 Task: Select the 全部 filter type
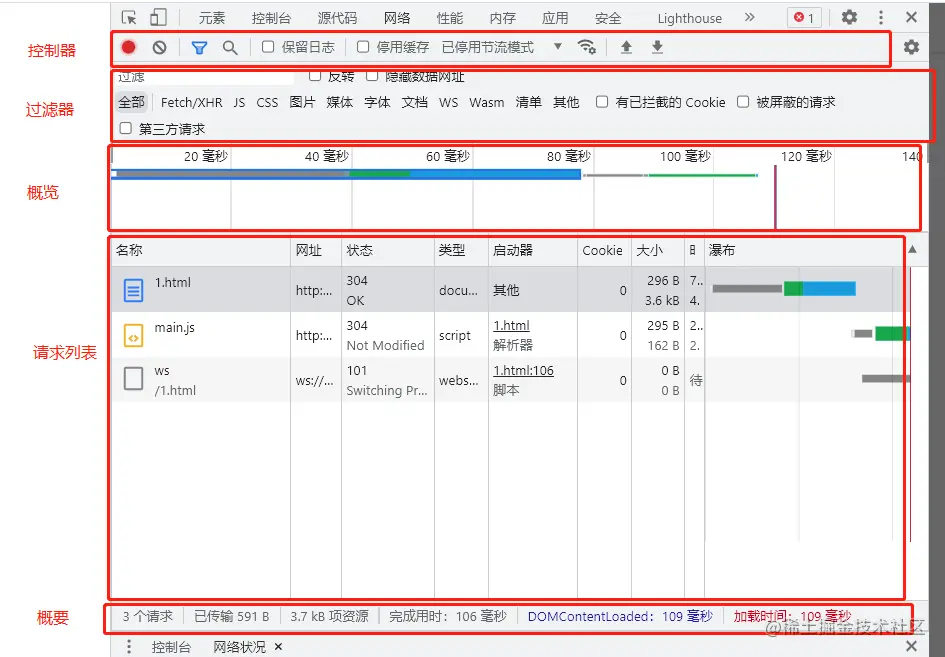(131, 102)
